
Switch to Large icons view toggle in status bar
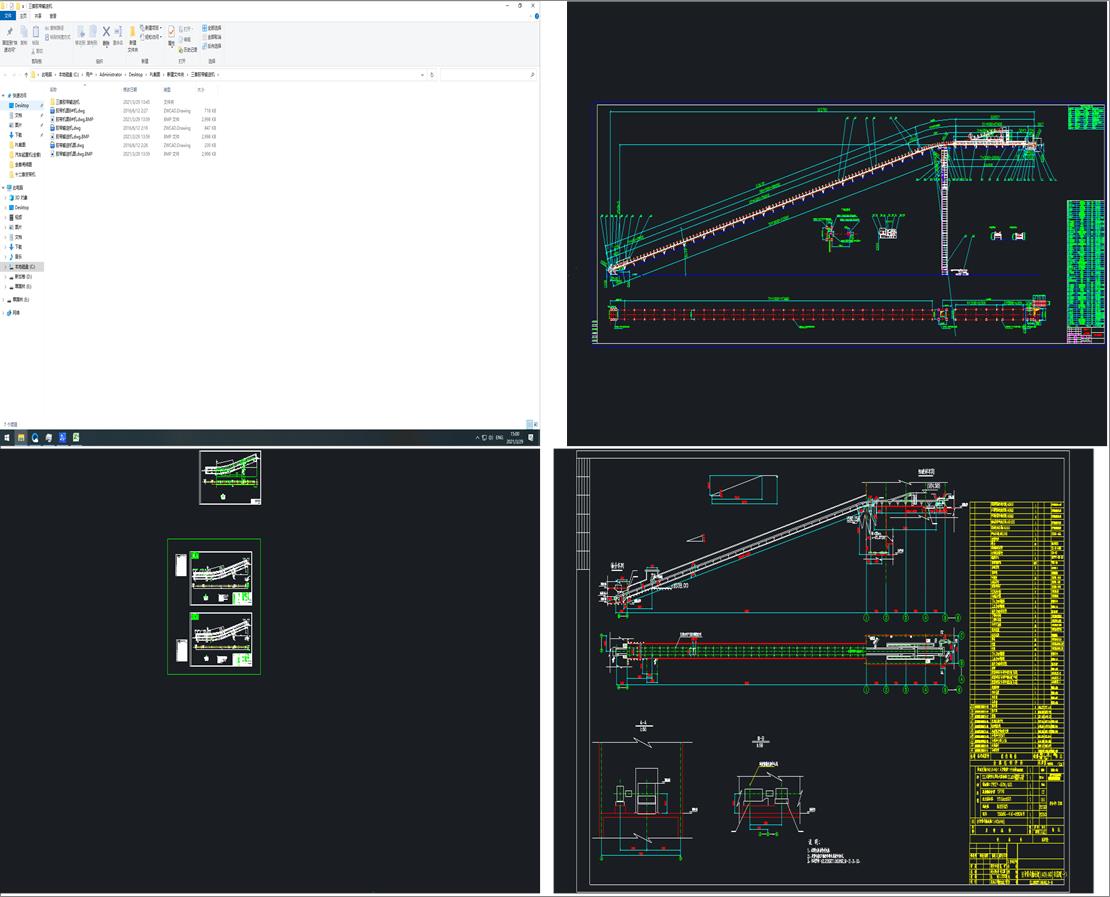(x=535, y=424)
